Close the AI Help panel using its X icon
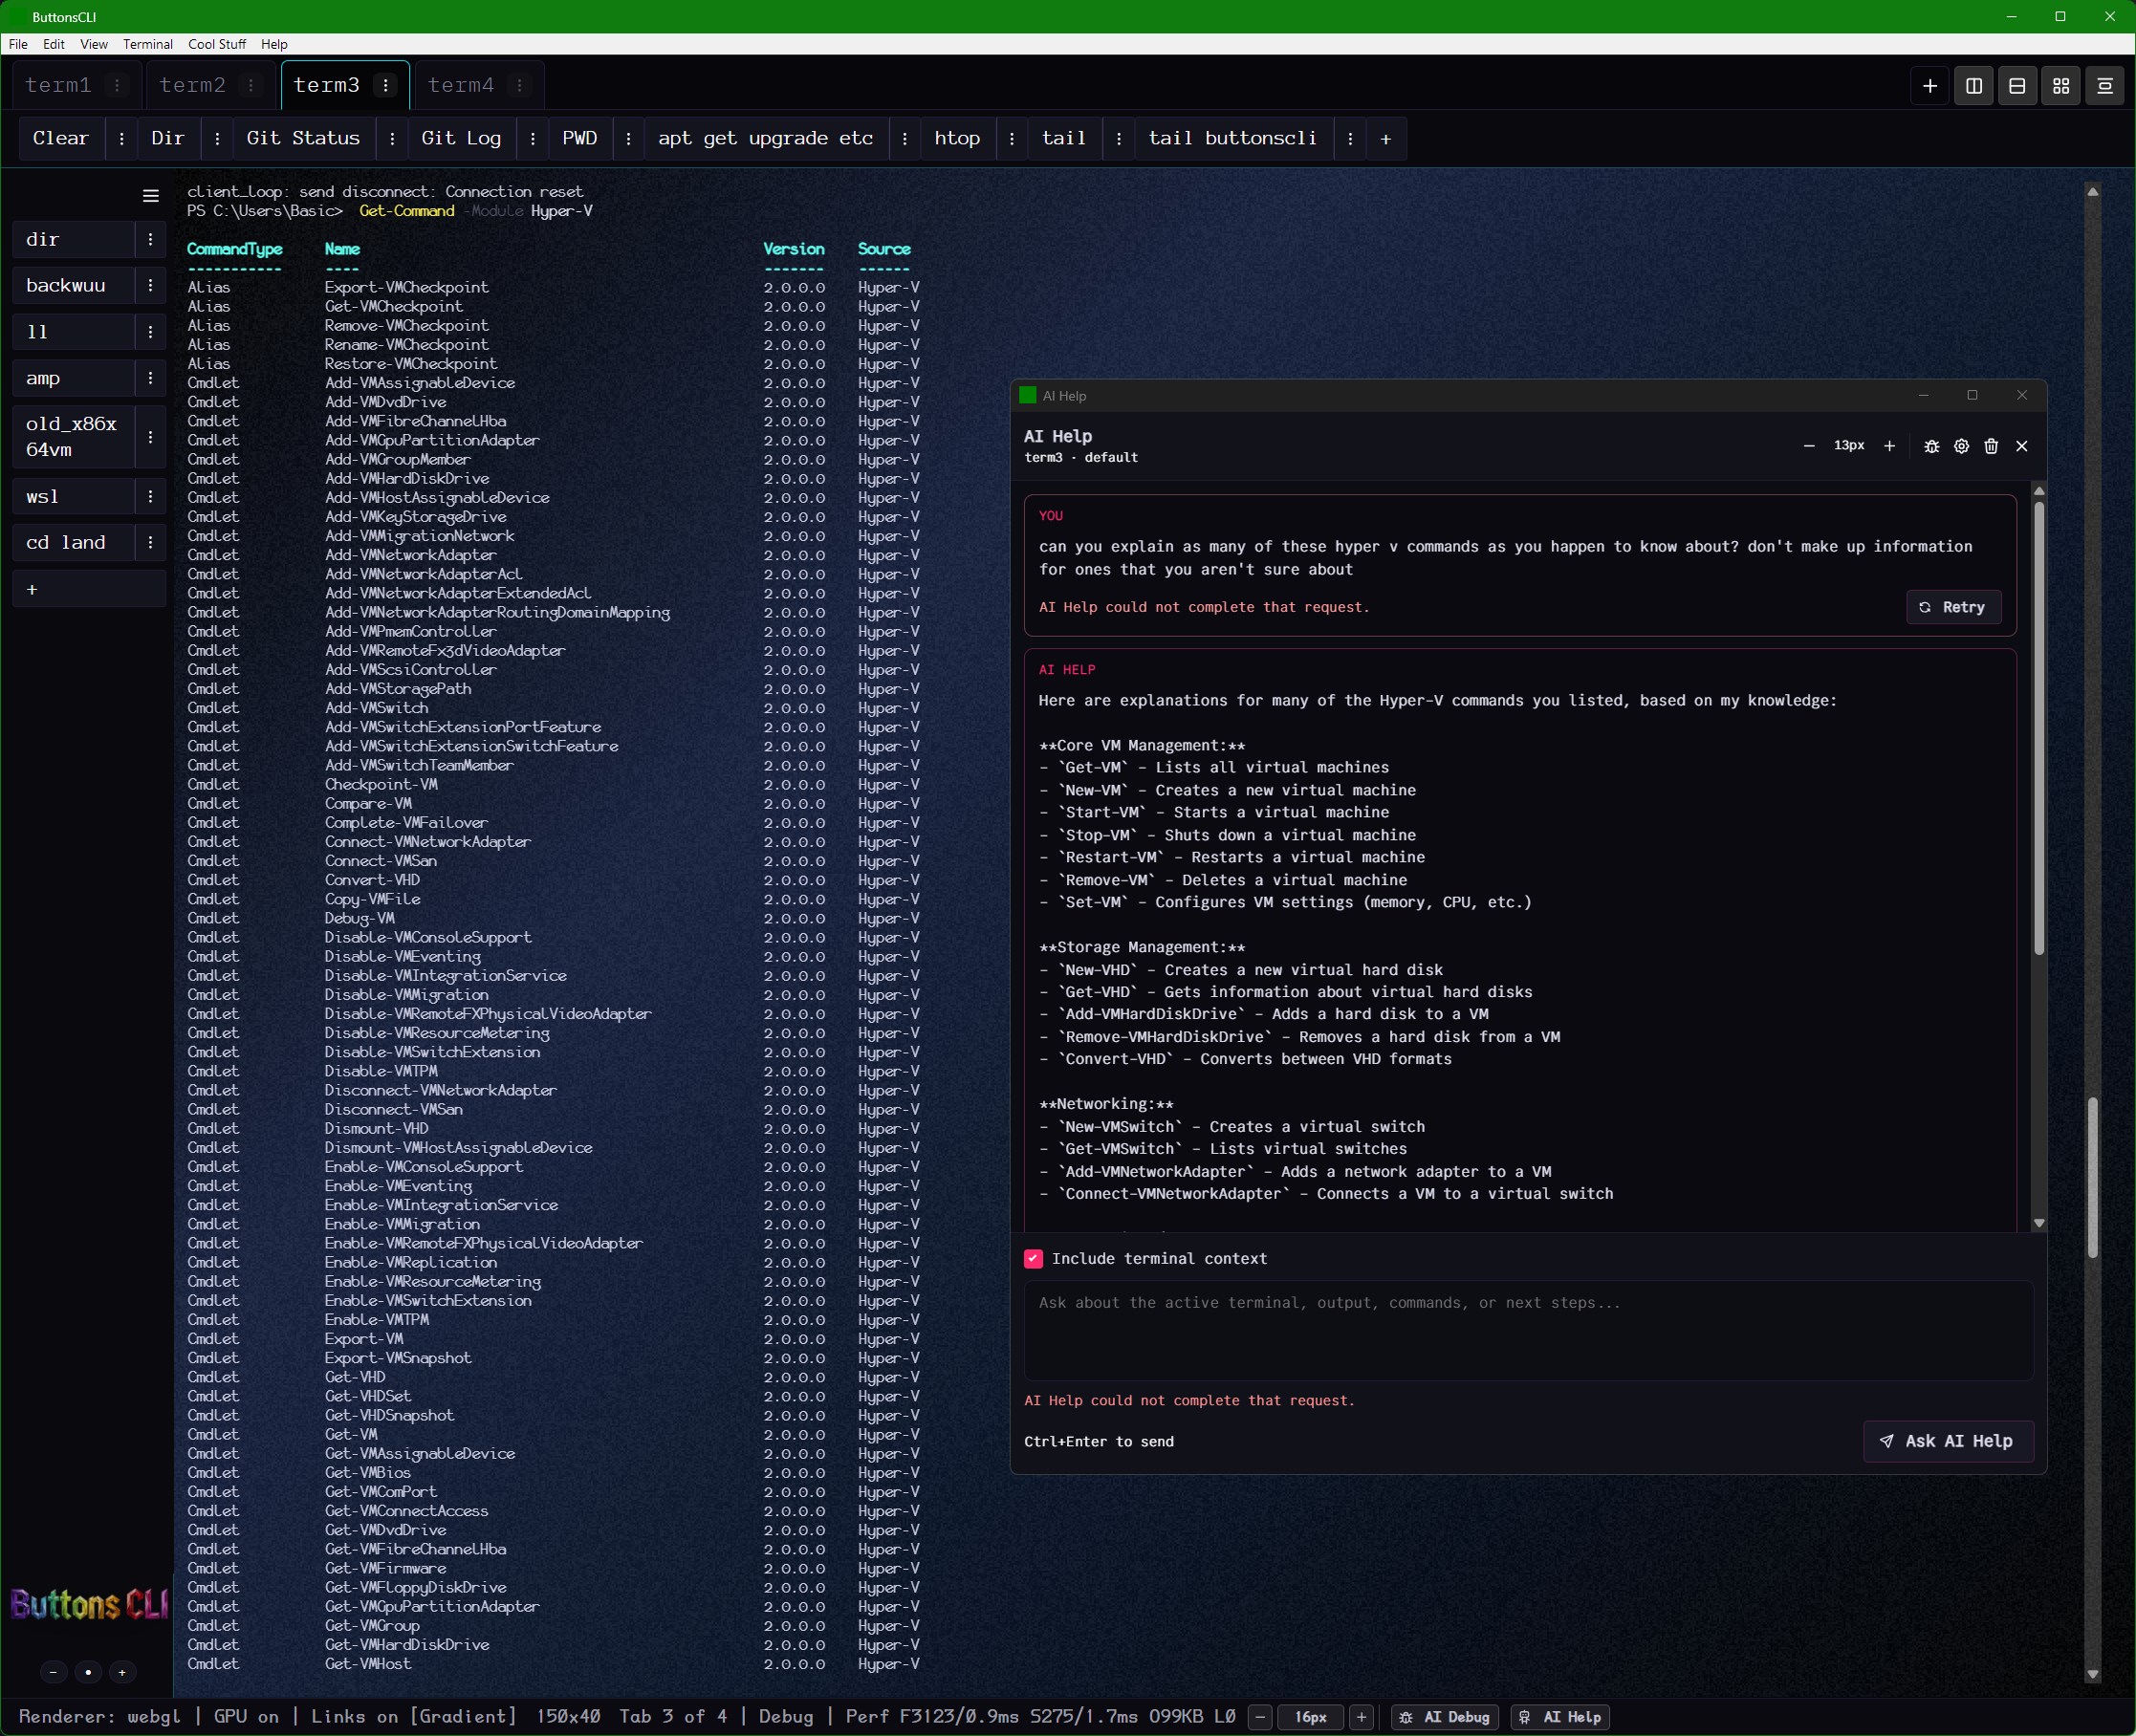The height and width of the screenshot is (1736, 2136). pyautogui.click(x=2022, y=446)
